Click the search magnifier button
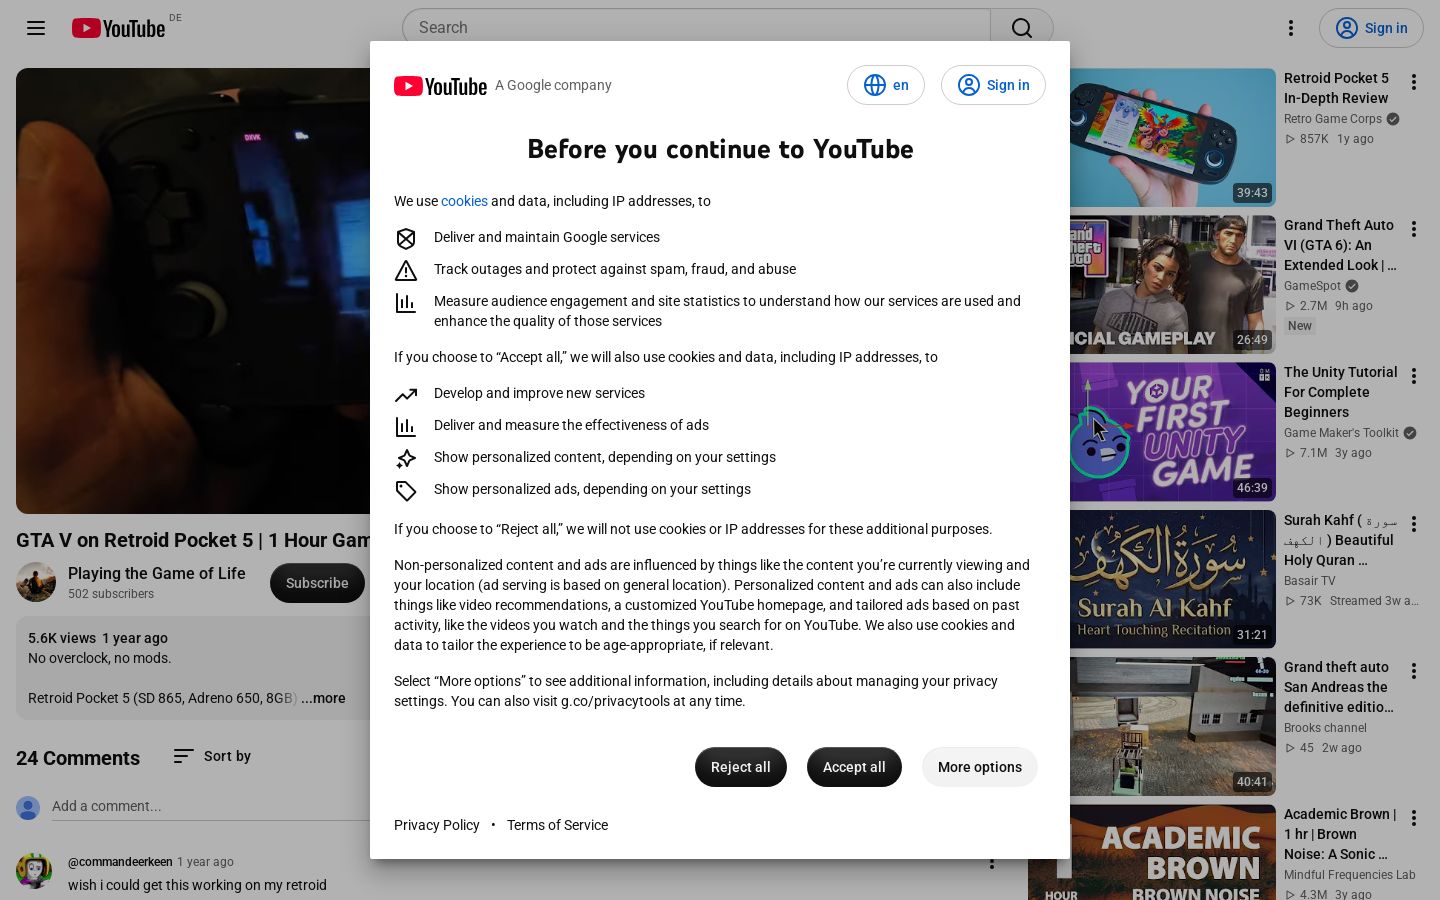Screen dimensions: 1440x900 pos(1022,28)
